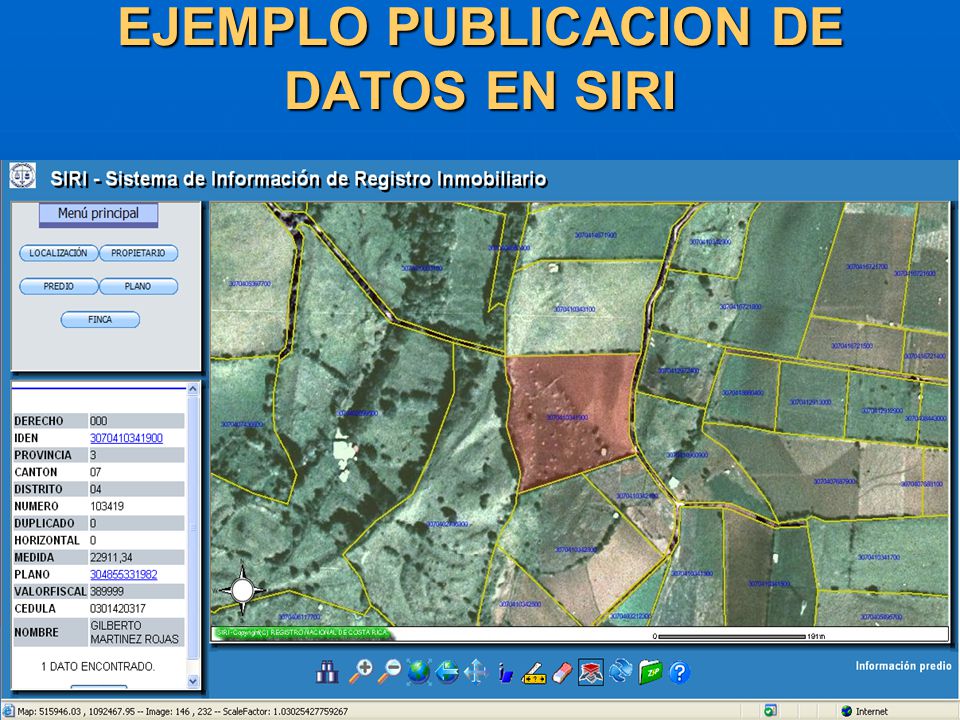Viewport: 960px width, 720px height.
Task: Click the CEDULA value 0301420317
Action: [x=118, y=609]
